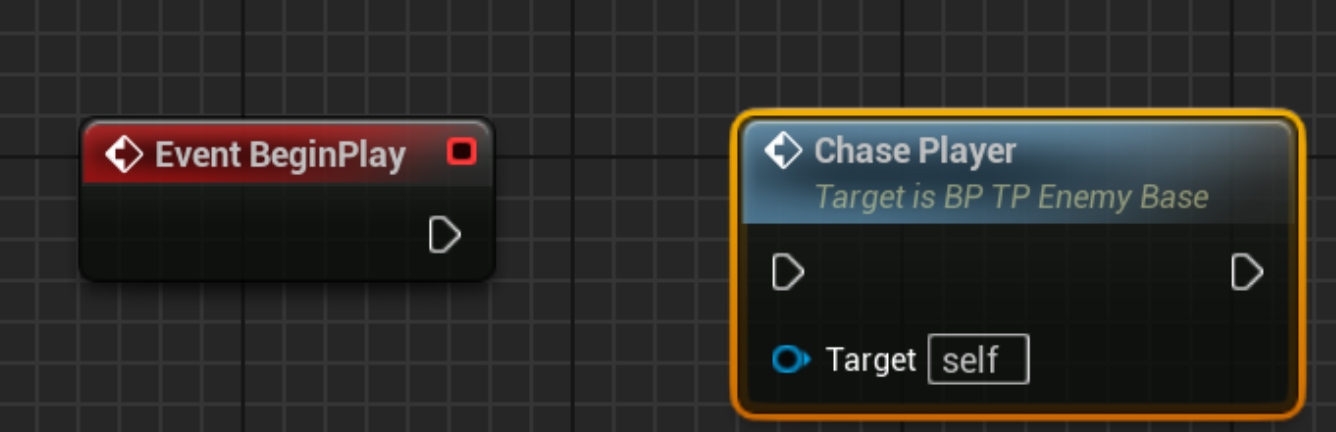Click the Chase Player execution output pin
The height and width of the screenshot is (432, 1336).
pos(1247,272)
